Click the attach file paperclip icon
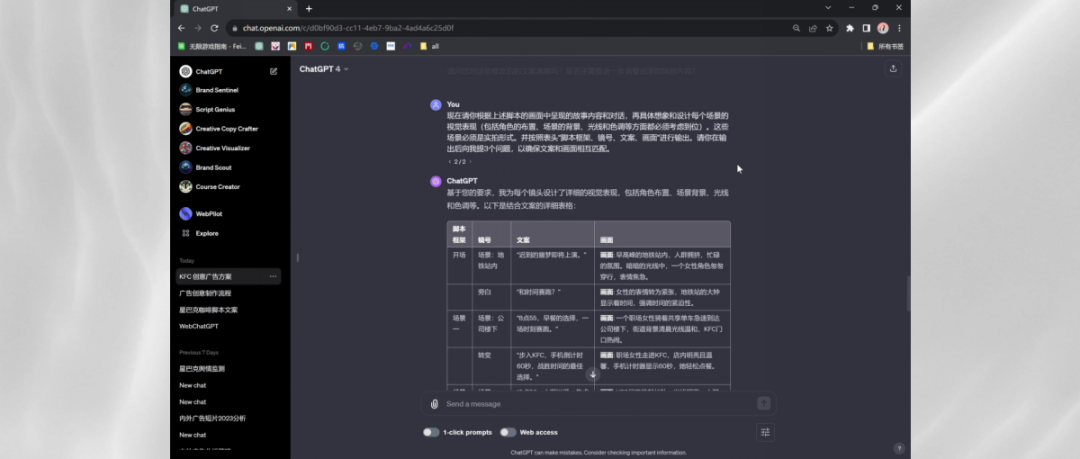Image resolution: width=1080 pixels, height=459 pixels. click(x=434, y=404)
